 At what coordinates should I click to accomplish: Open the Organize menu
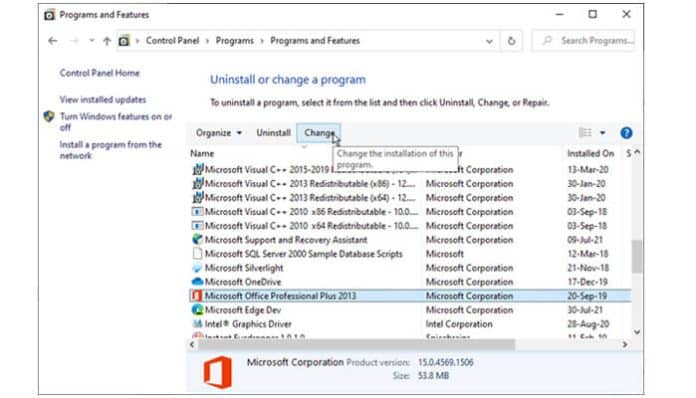pyautogui.click(x=219, y=133)
